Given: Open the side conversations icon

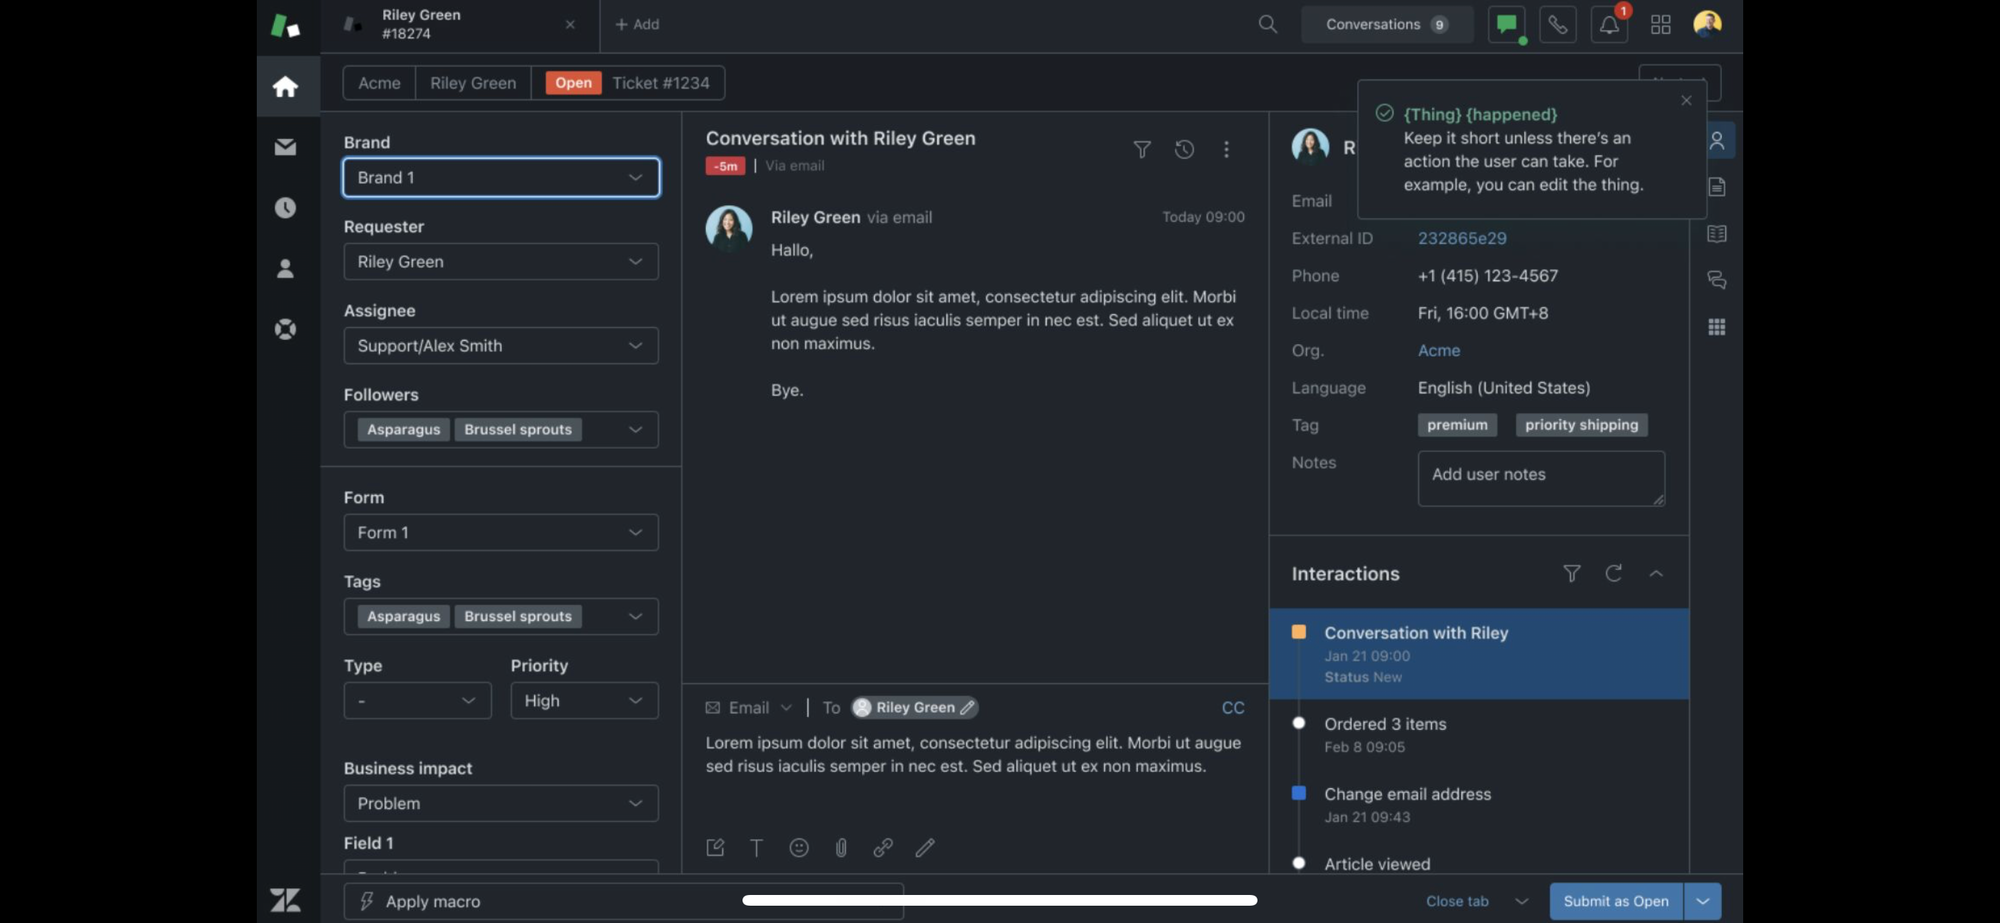Looking at the screenshot, I should click(1717, 280).
